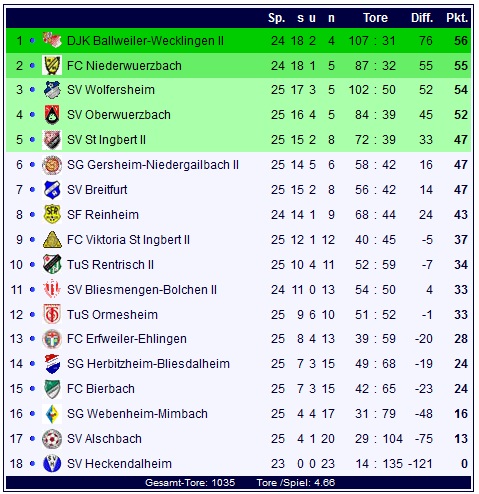Open the TuS Rentrisch II team link
The height and width of the screenshot is (494, 479).
[110, 265]
